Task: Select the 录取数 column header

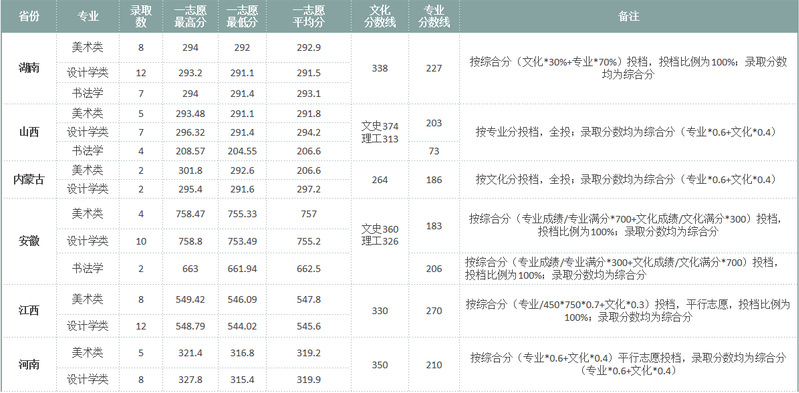Action: click(141, 16)
